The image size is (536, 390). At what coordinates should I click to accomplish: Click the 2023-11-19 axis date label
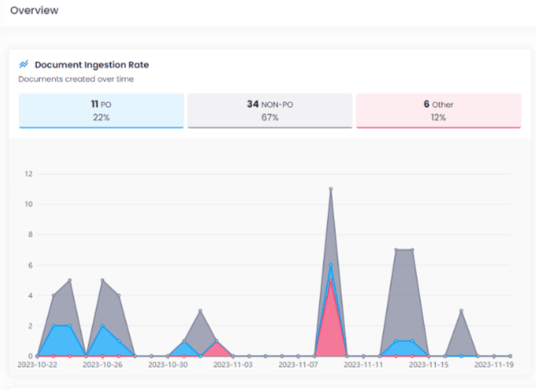(494, 365)
